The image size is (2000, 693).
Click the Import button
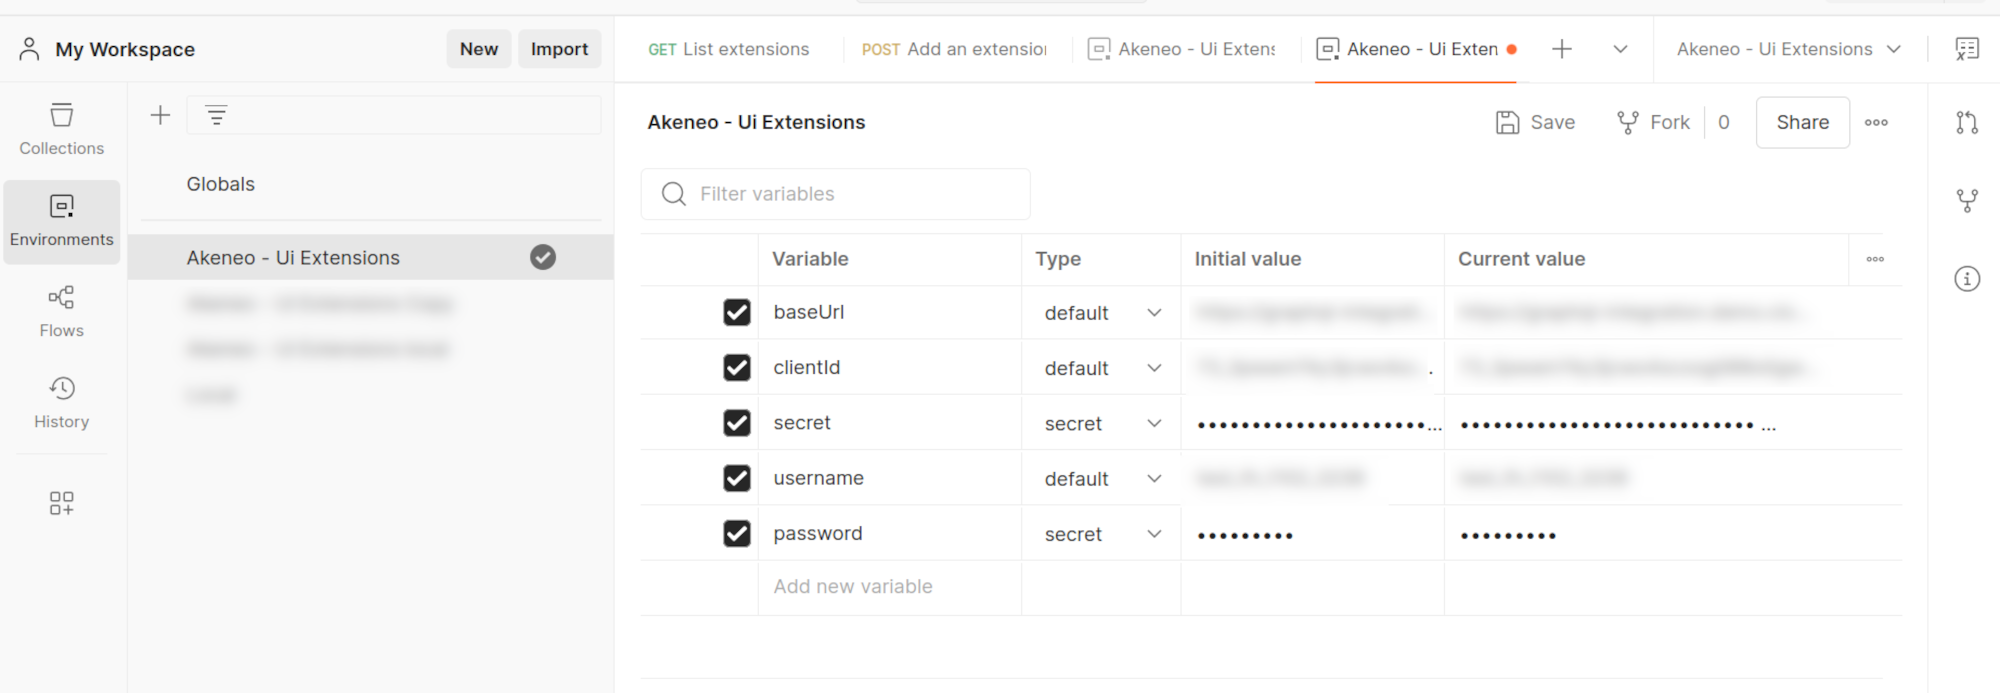click(x=559, y=49)
